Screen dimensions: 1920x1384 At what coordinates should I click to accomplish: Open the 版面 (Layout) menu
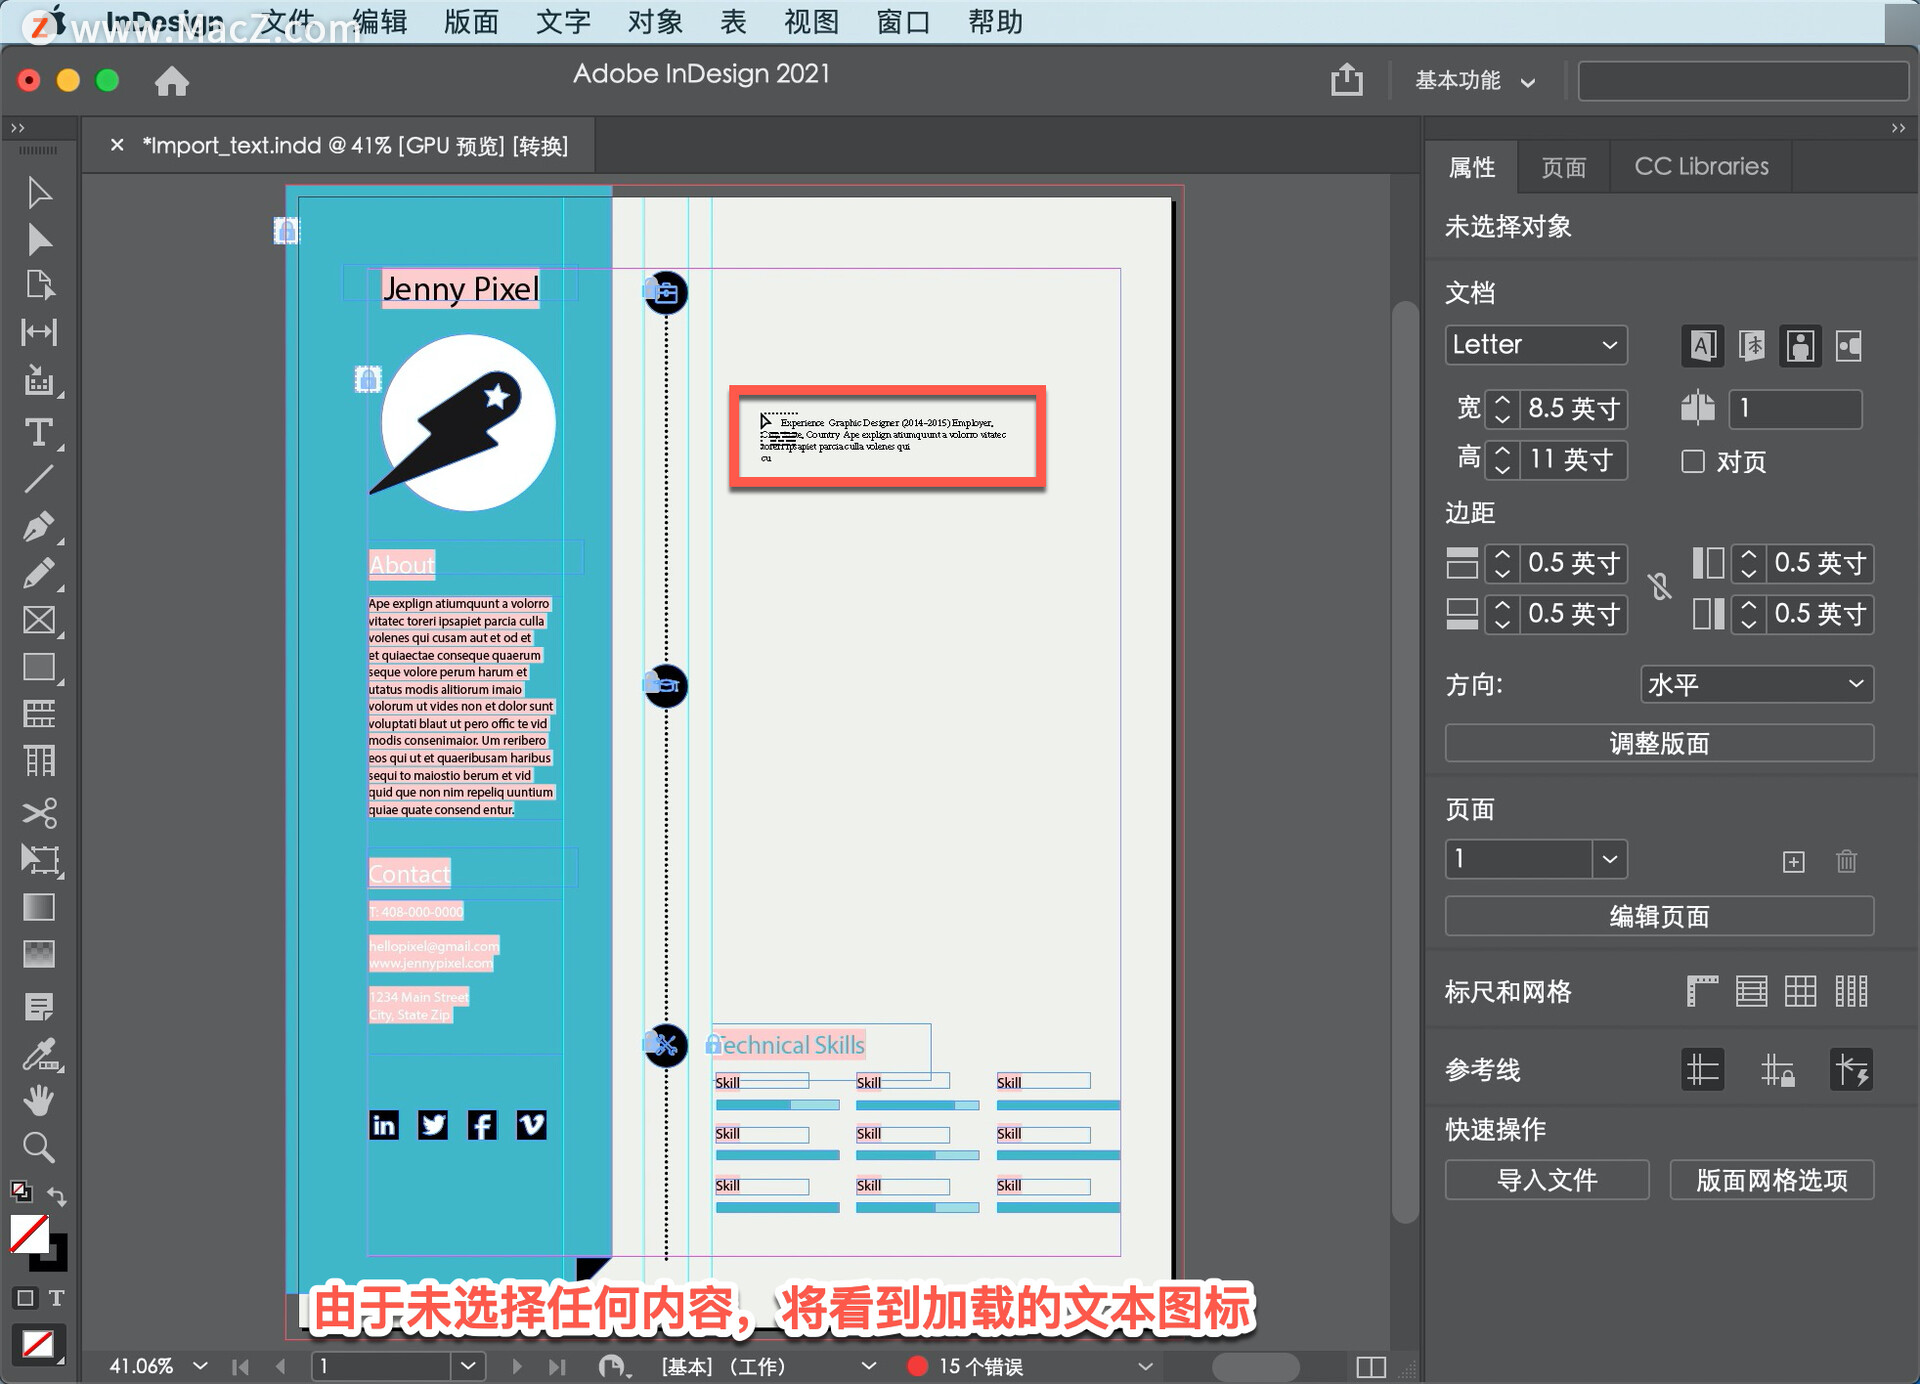pos(470,21)
